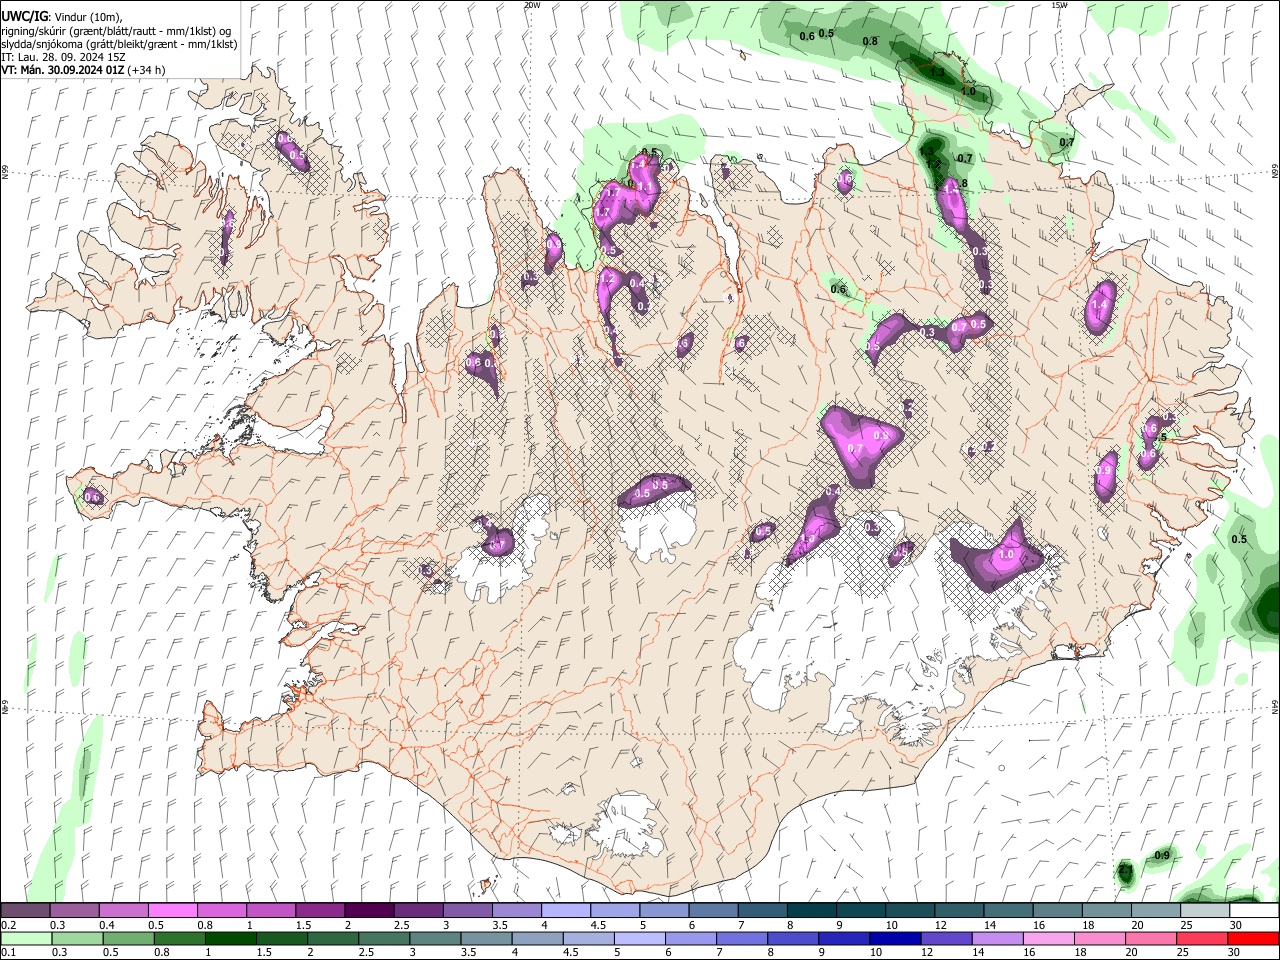This screenshot has width=1280, height=960.
Task: Click the lower legend label '0.1'
Action: (x=8, y=953)
